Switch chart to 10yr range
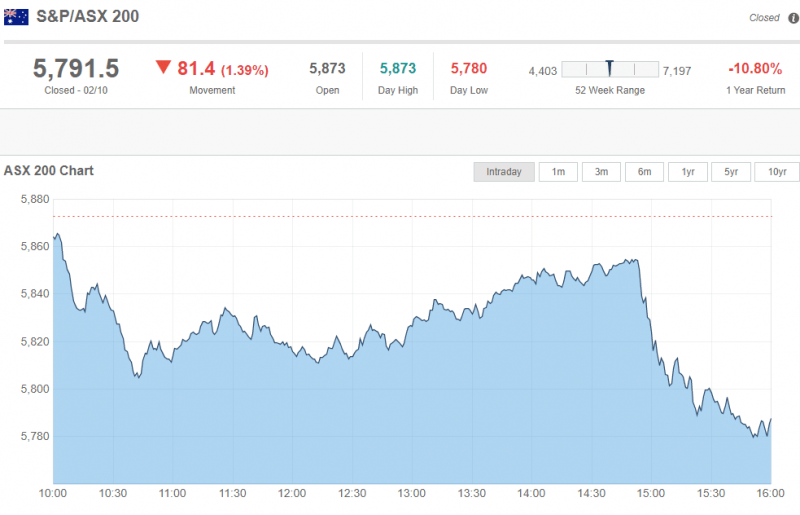Viewport: 800px width, 515px height. (x=777, y=172)
